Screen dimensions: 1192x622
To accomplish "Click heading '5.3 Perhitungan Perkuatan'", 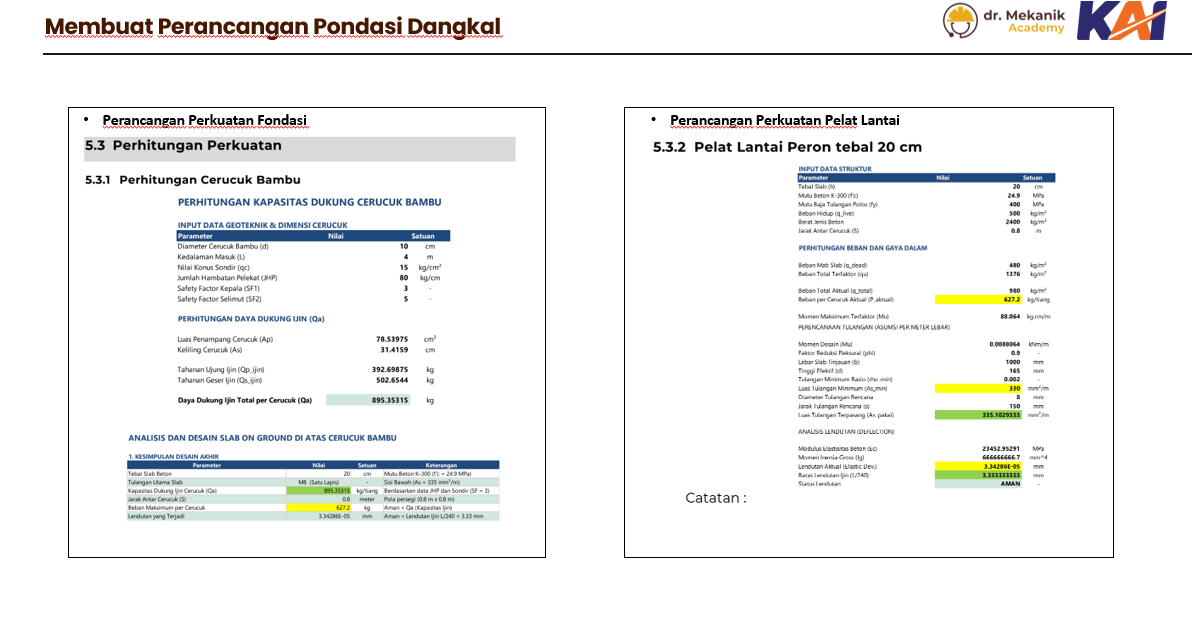I will tap(183, 145).
